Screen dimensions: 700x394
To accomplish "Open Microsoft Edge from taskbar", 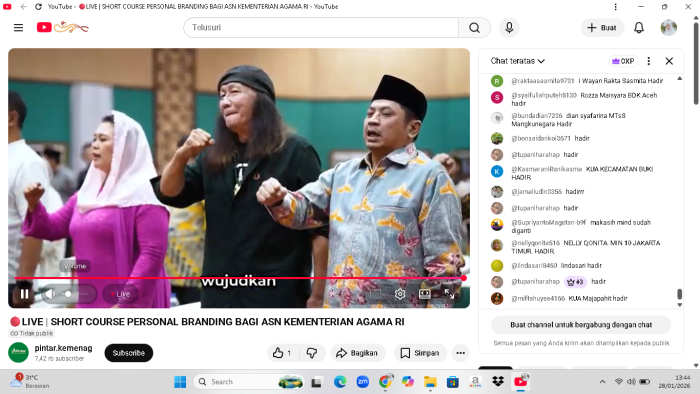I will point(340,382).
